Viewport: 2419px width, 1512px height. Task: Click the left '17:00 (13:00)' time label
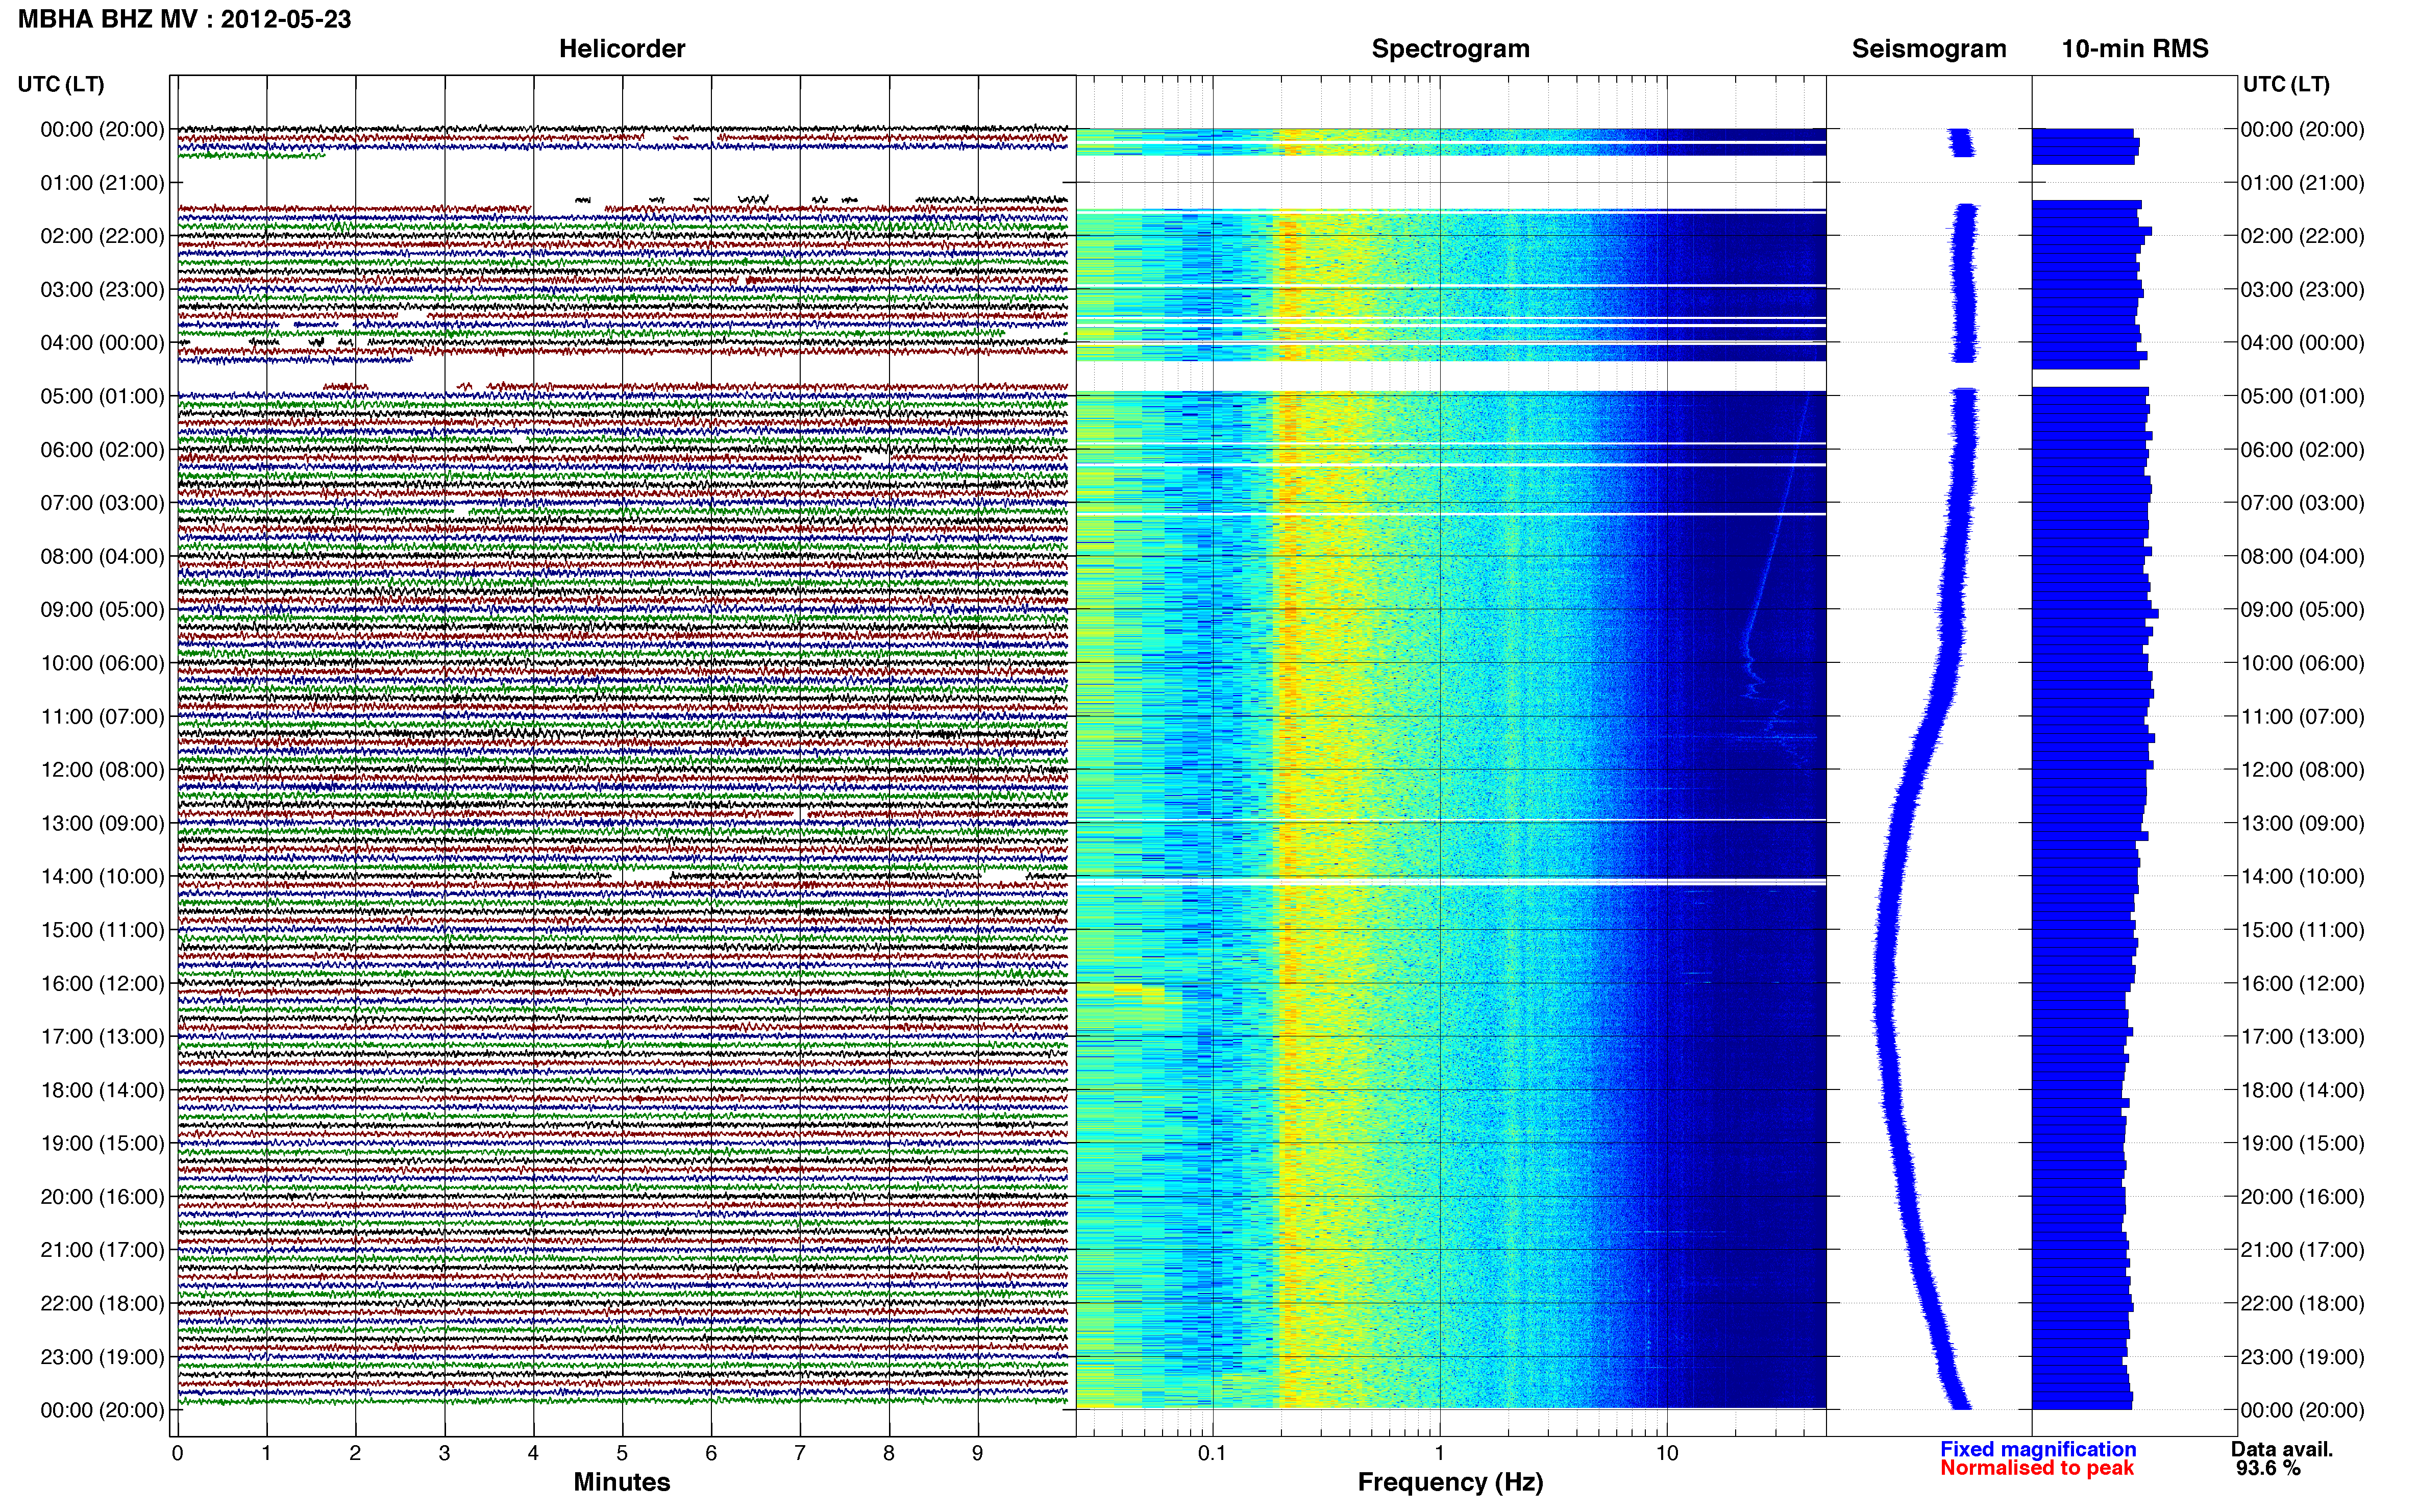102,1036
